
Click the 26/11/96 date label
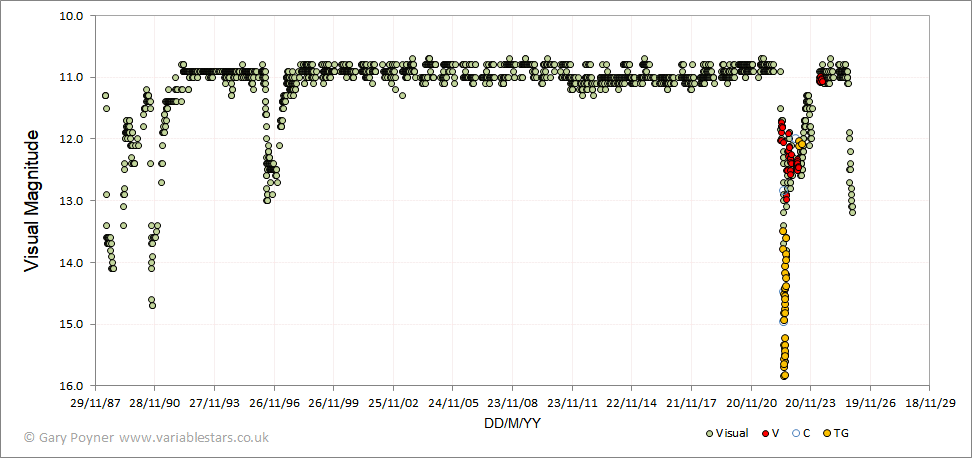click(274, 403)
